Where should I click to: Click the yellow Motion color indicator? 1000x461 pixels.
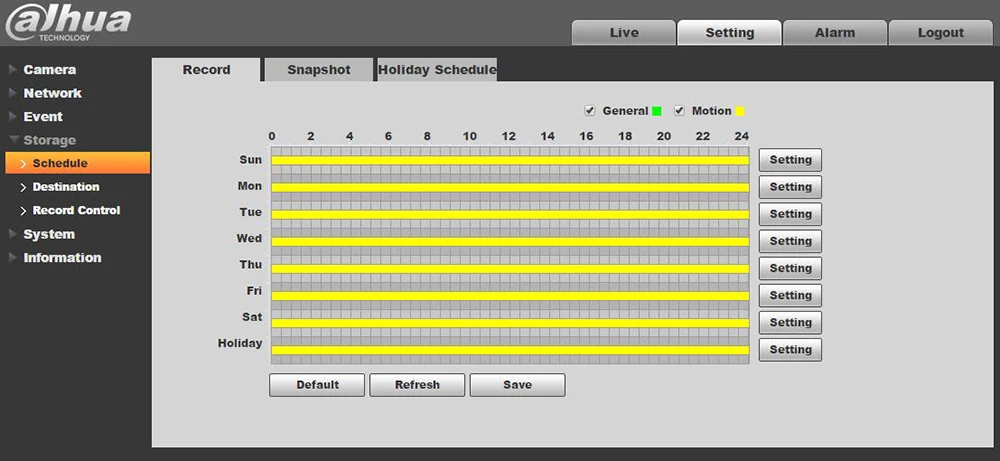[740, 112]
